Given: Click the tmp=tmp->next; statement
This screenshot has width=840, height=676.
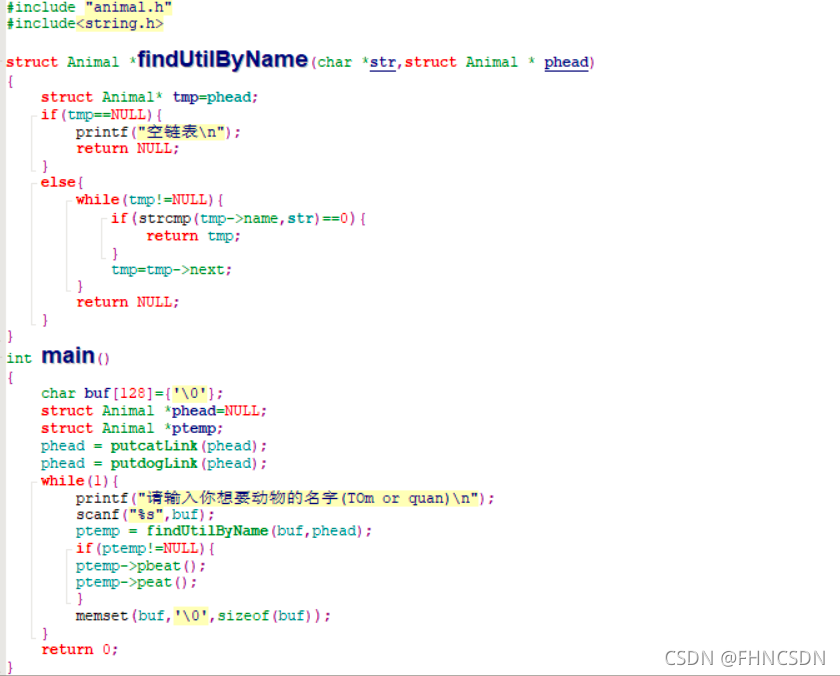Looking at the screenshot, I should [171, 269].
